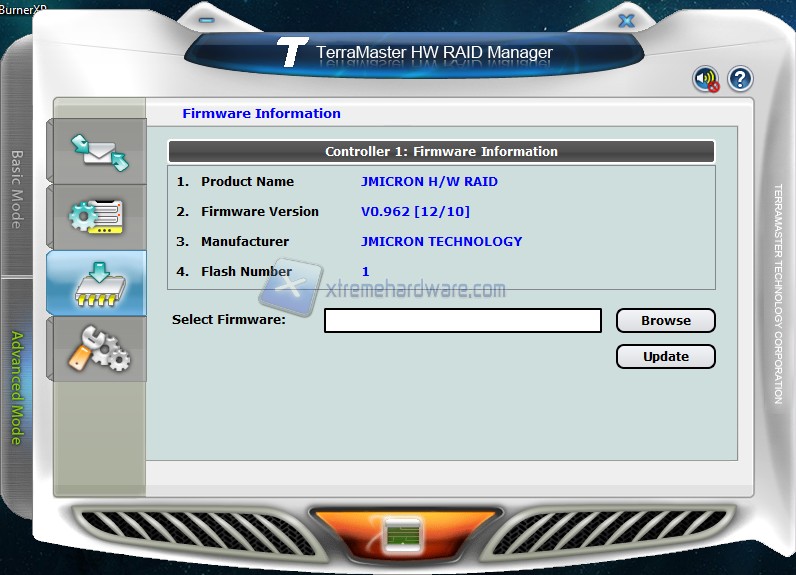Click the firmware version V0.962 value
The height and width of the screenshot is (575, 796).
[x=415, y=212]
